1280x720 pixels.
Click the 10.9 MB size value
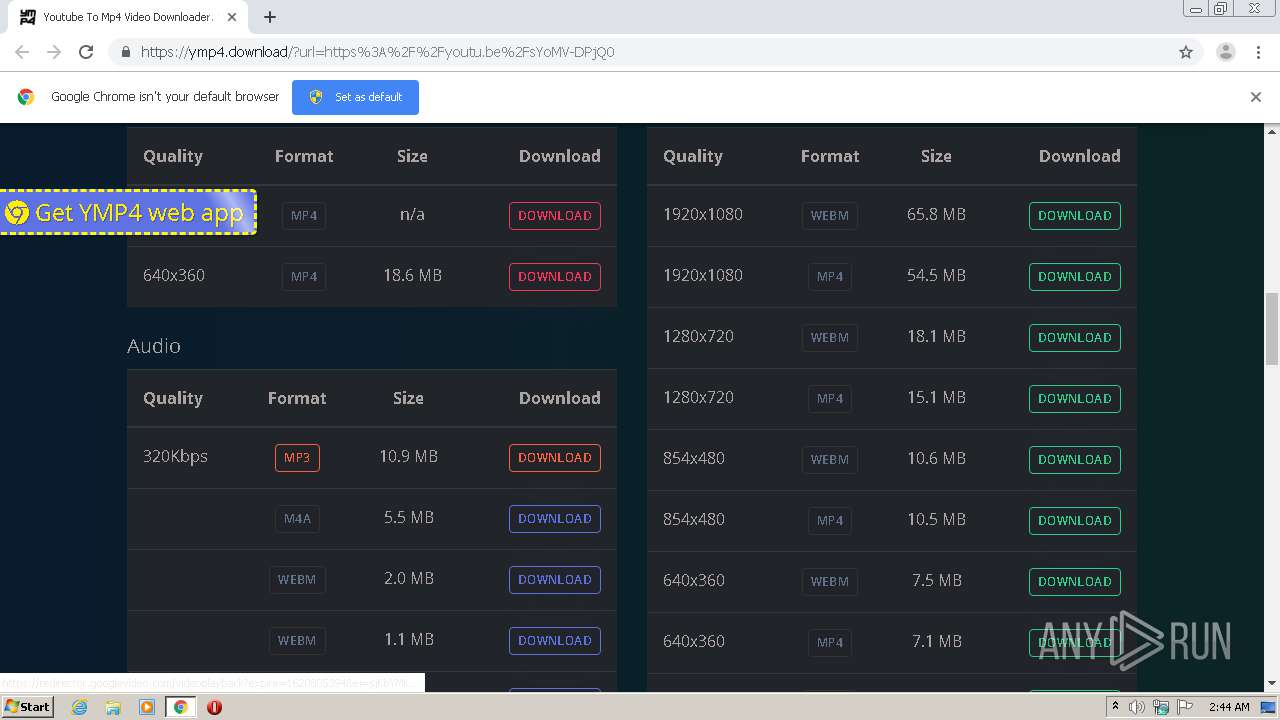(408, 456)
